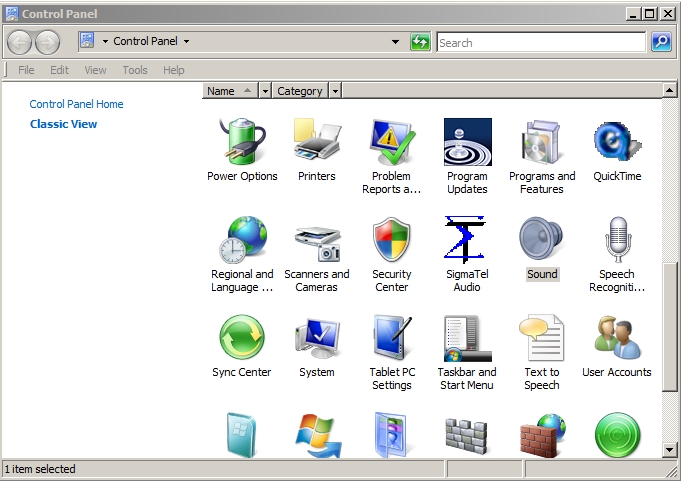
Task: Switch to Classic View
Action: pos(63,124)
